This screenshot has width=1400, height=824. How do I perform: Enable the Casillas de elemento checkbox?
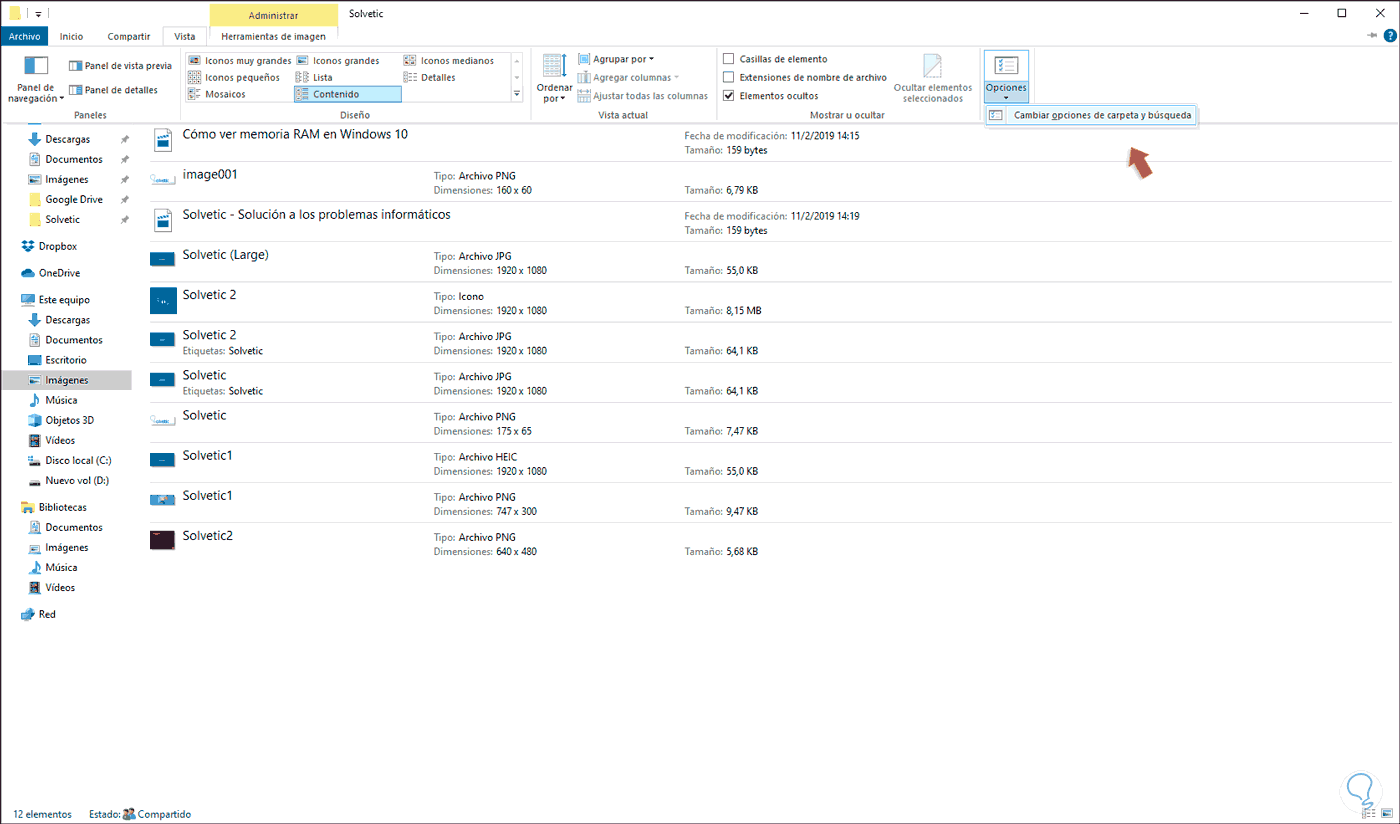click(729, 59)
